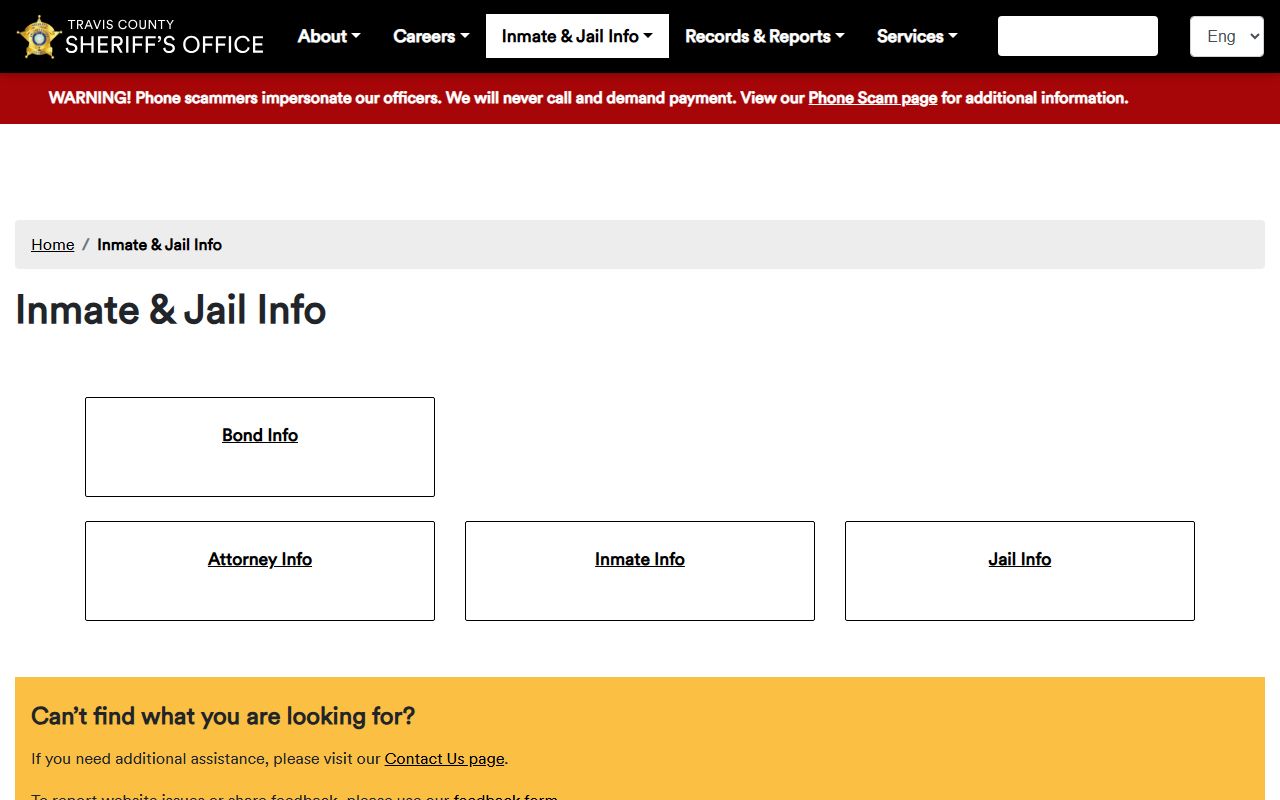1280x800 pixels.
Task: Visit the Contact Us page link
Action: click(444, 759)
